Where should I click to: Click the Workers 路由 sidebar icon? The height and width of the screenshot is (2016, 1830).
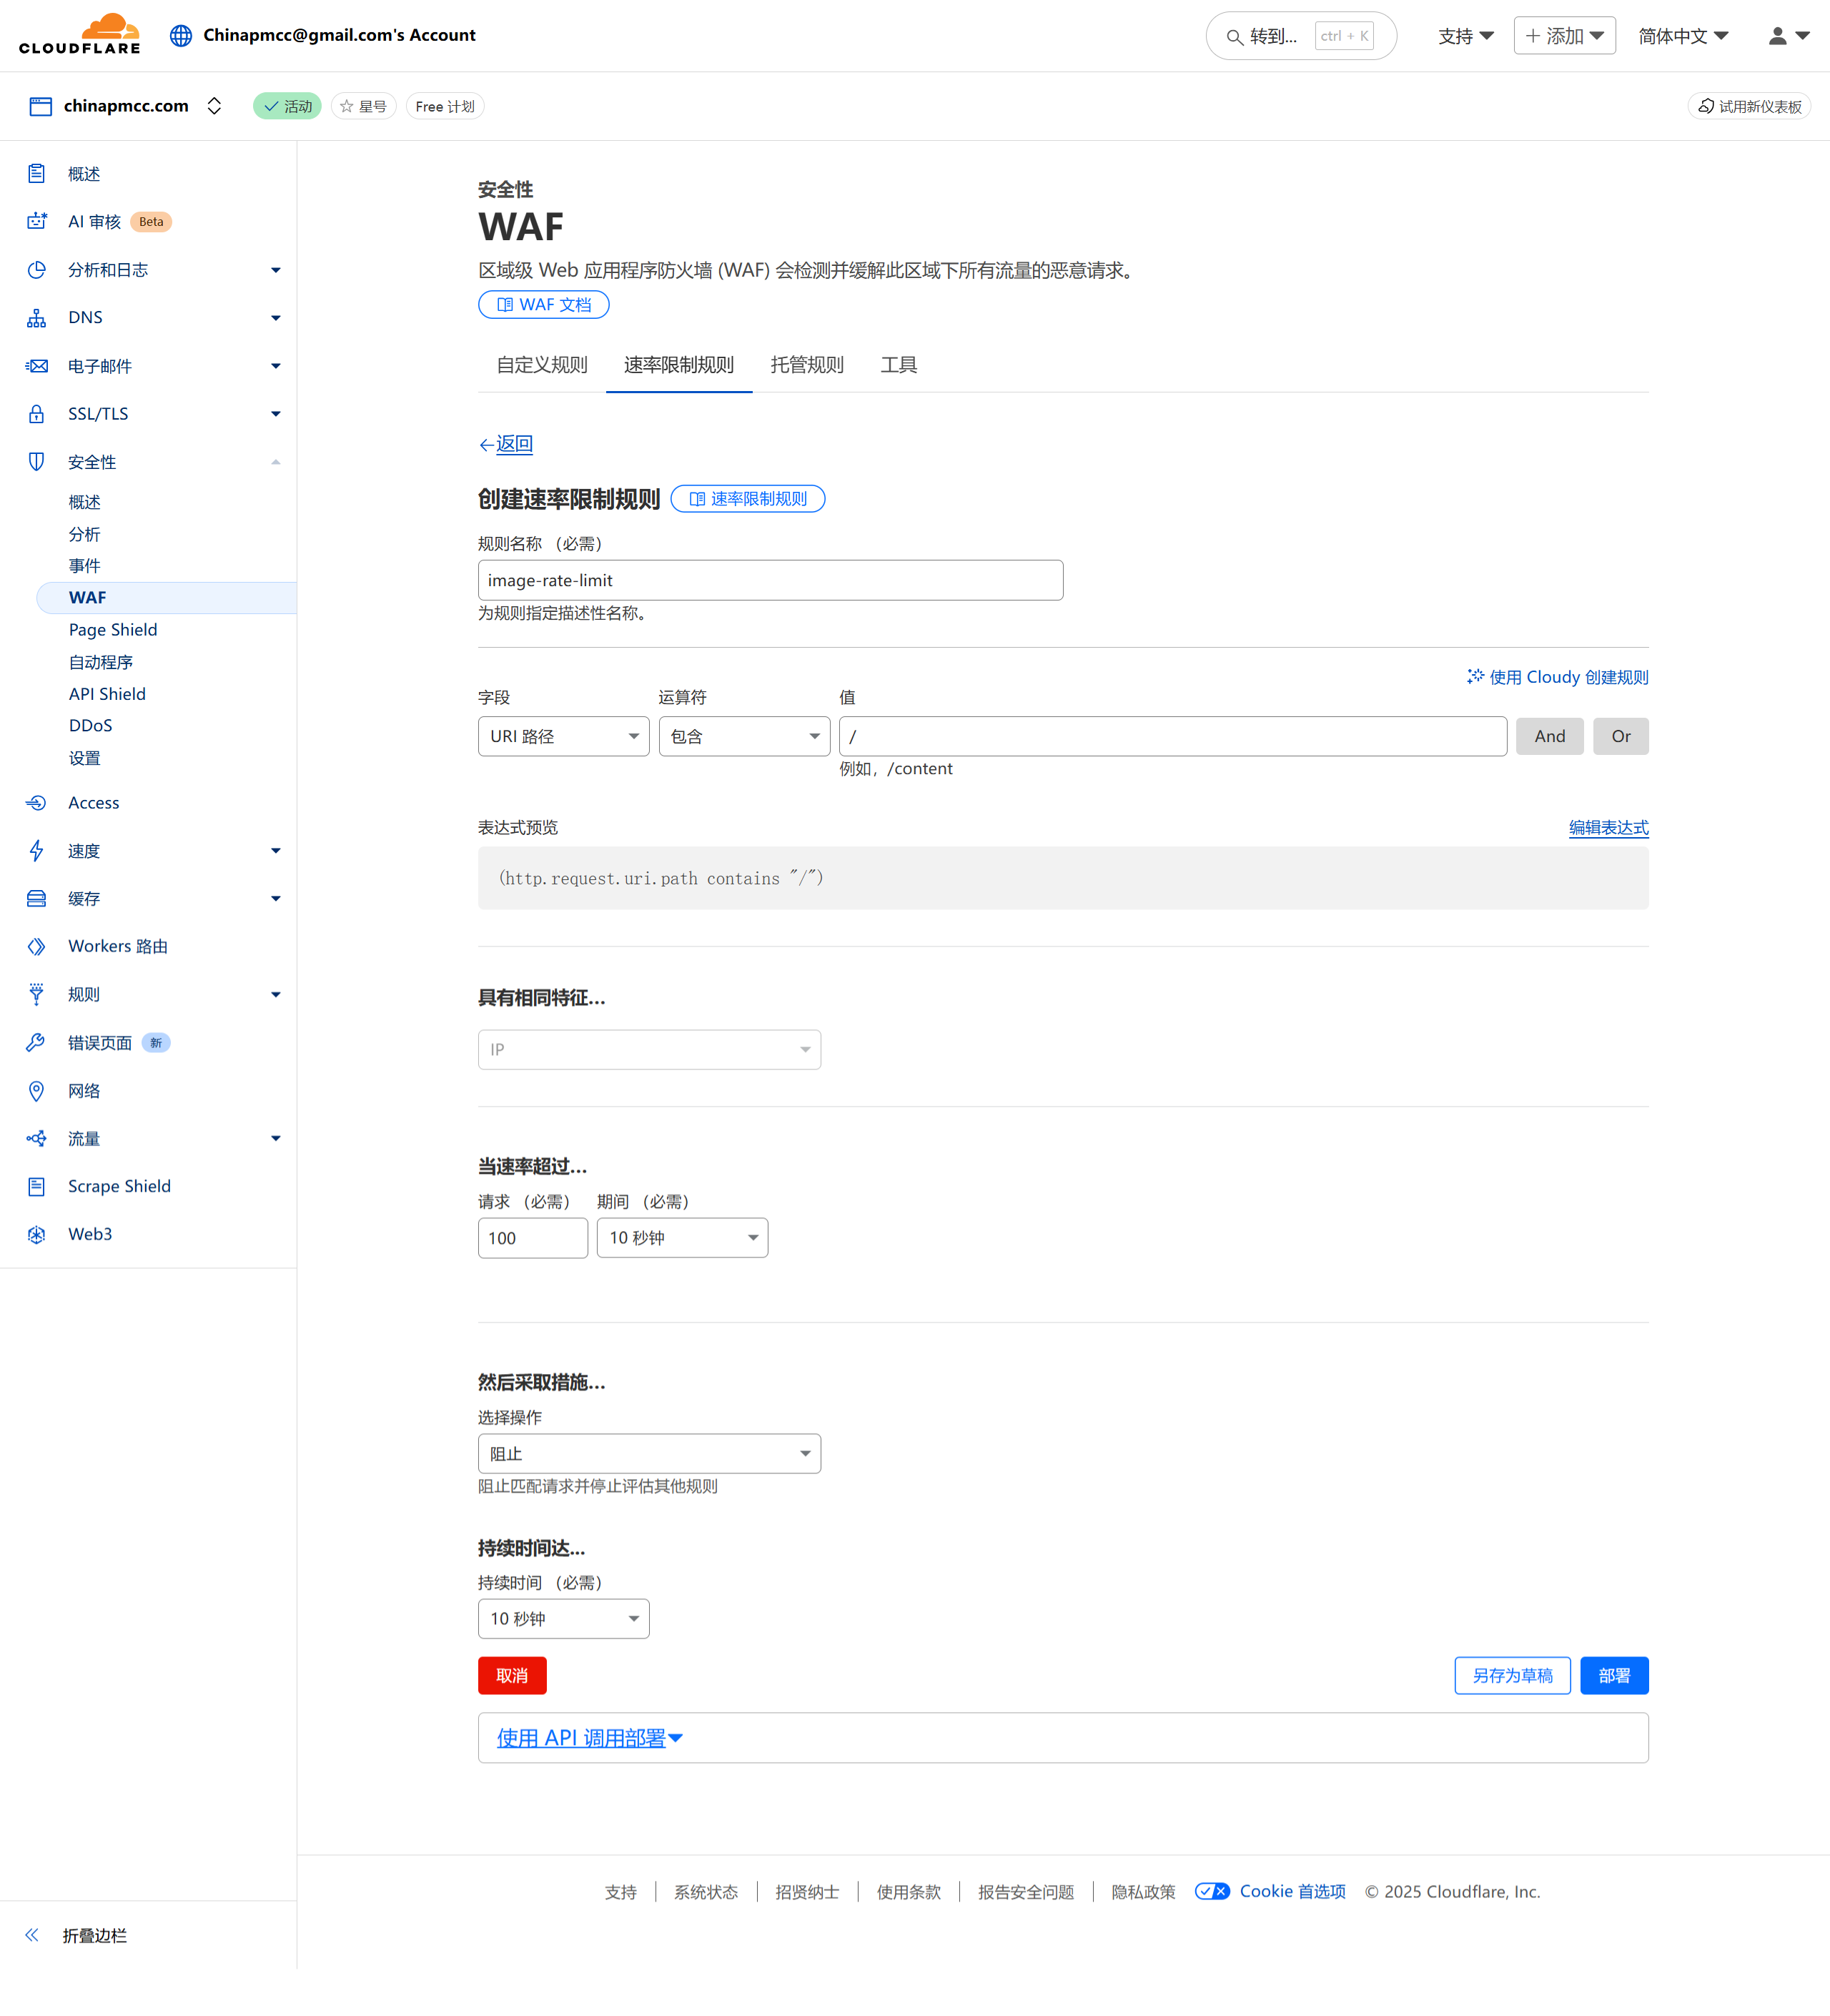point(37,946)
